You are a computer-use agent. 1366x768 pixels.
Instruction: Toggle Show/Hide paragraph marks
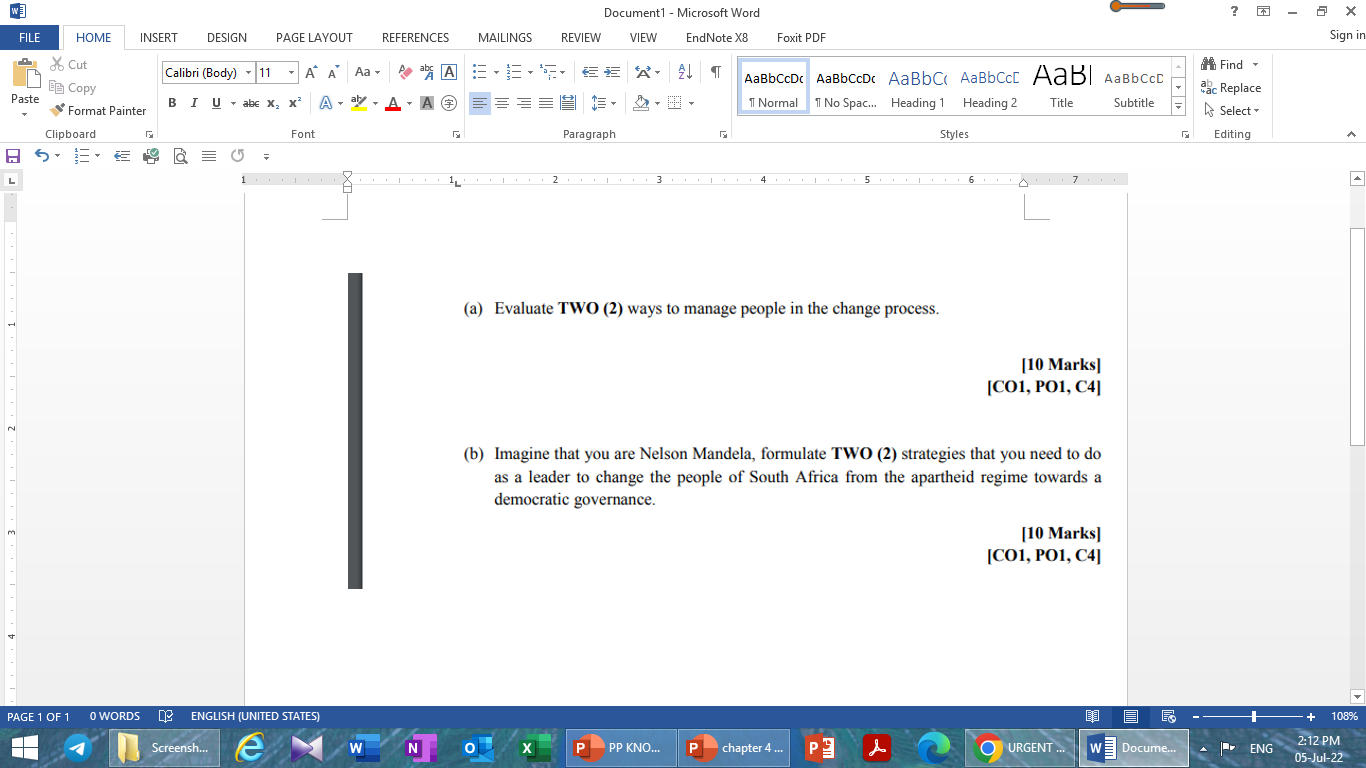[714, 72]
